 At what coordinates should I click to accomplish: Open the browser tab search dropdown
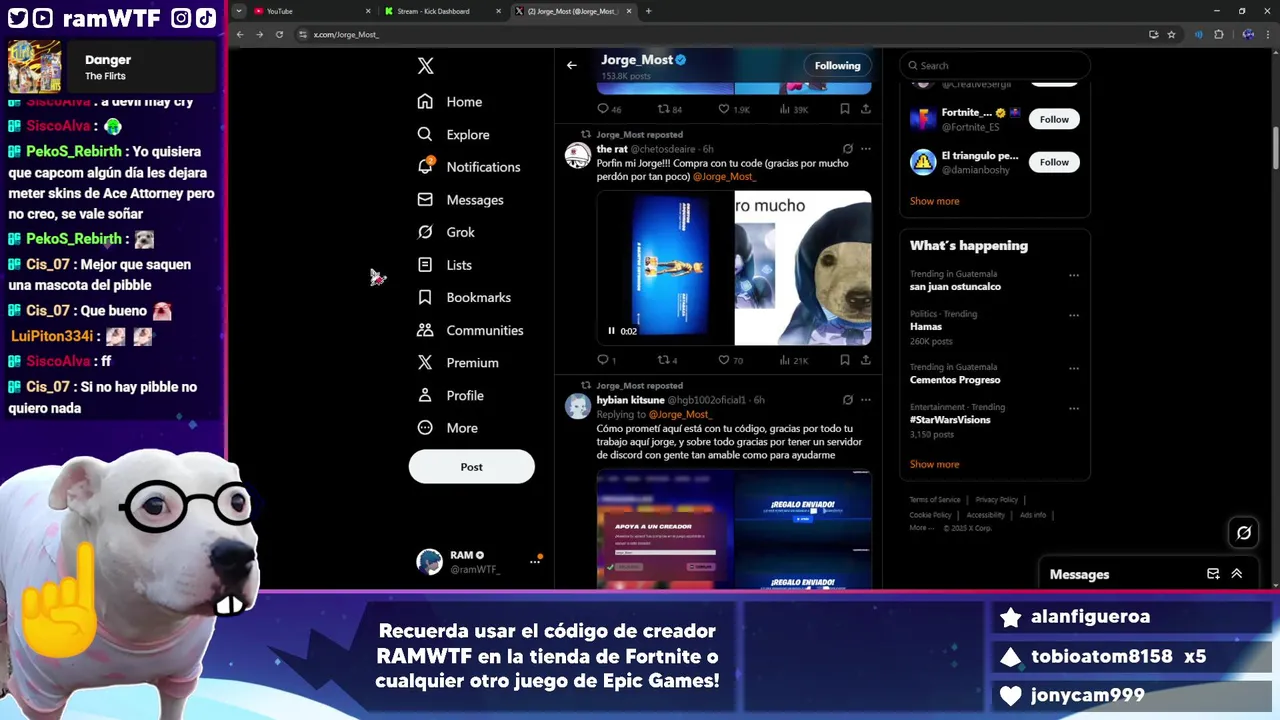click(x=238, y=11)
